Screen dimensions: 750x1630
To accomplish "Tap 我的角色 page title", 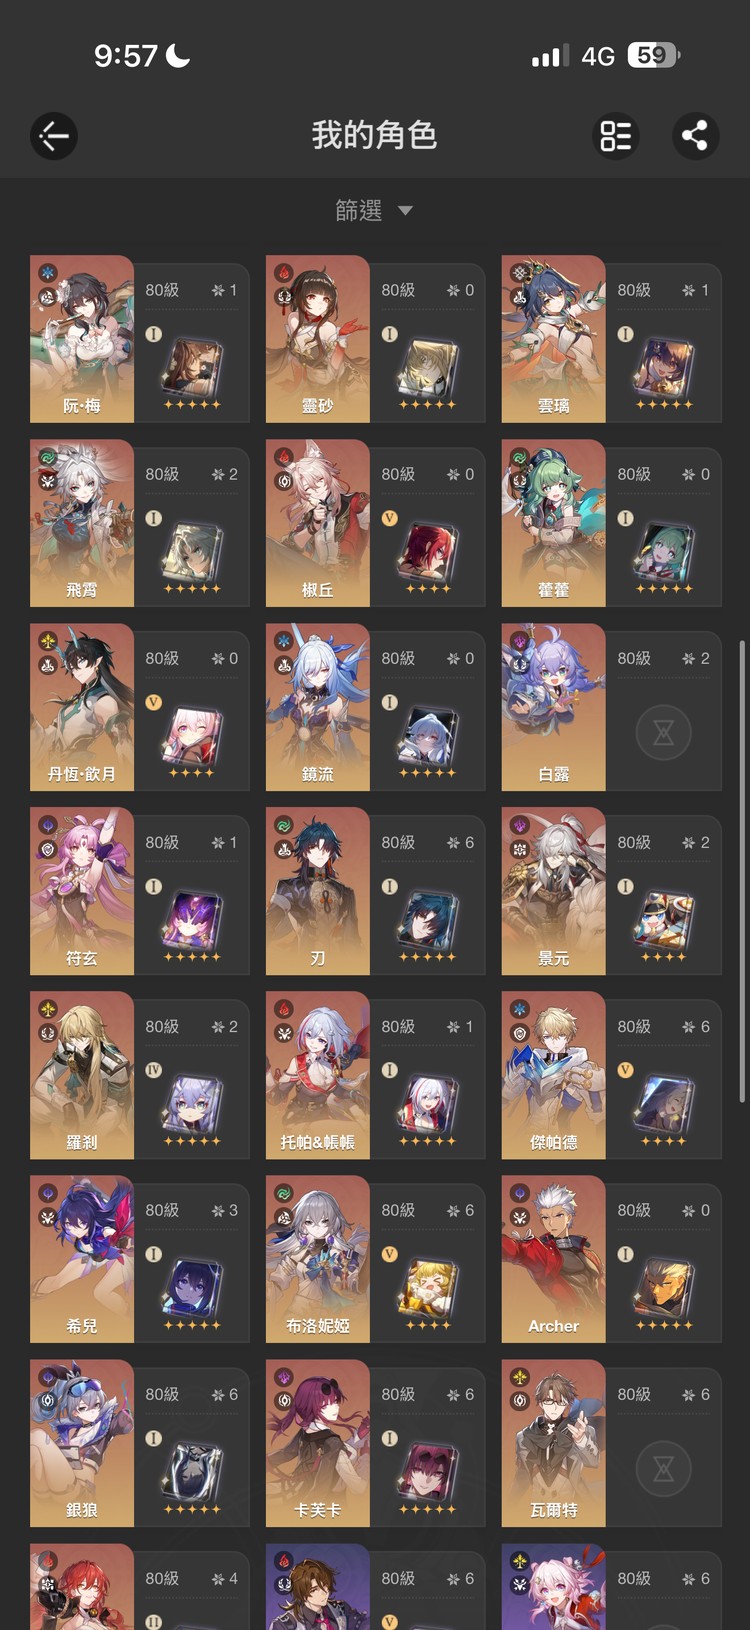I will [x=374, y=135].
